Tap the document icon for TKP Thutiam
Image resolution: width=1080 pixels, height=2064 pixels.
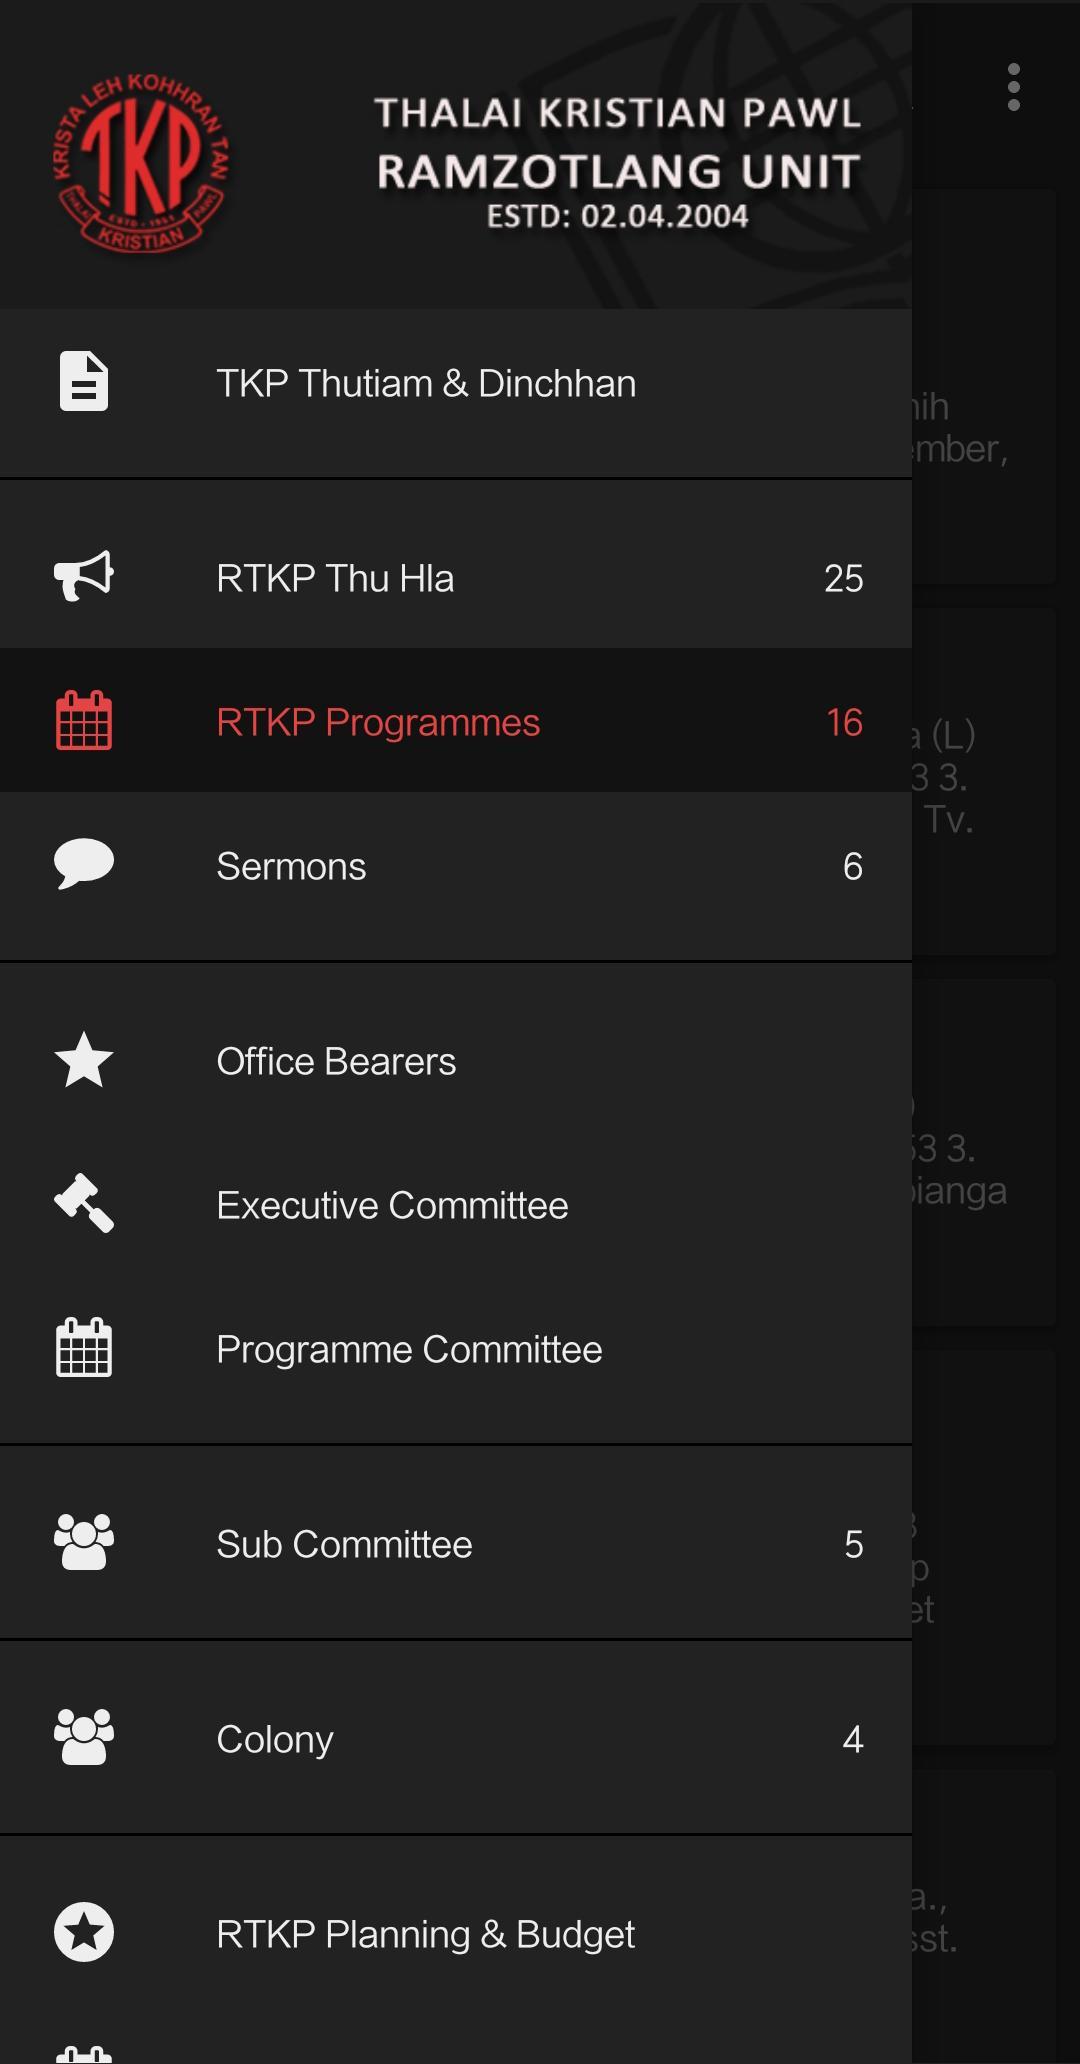[84, 381]
